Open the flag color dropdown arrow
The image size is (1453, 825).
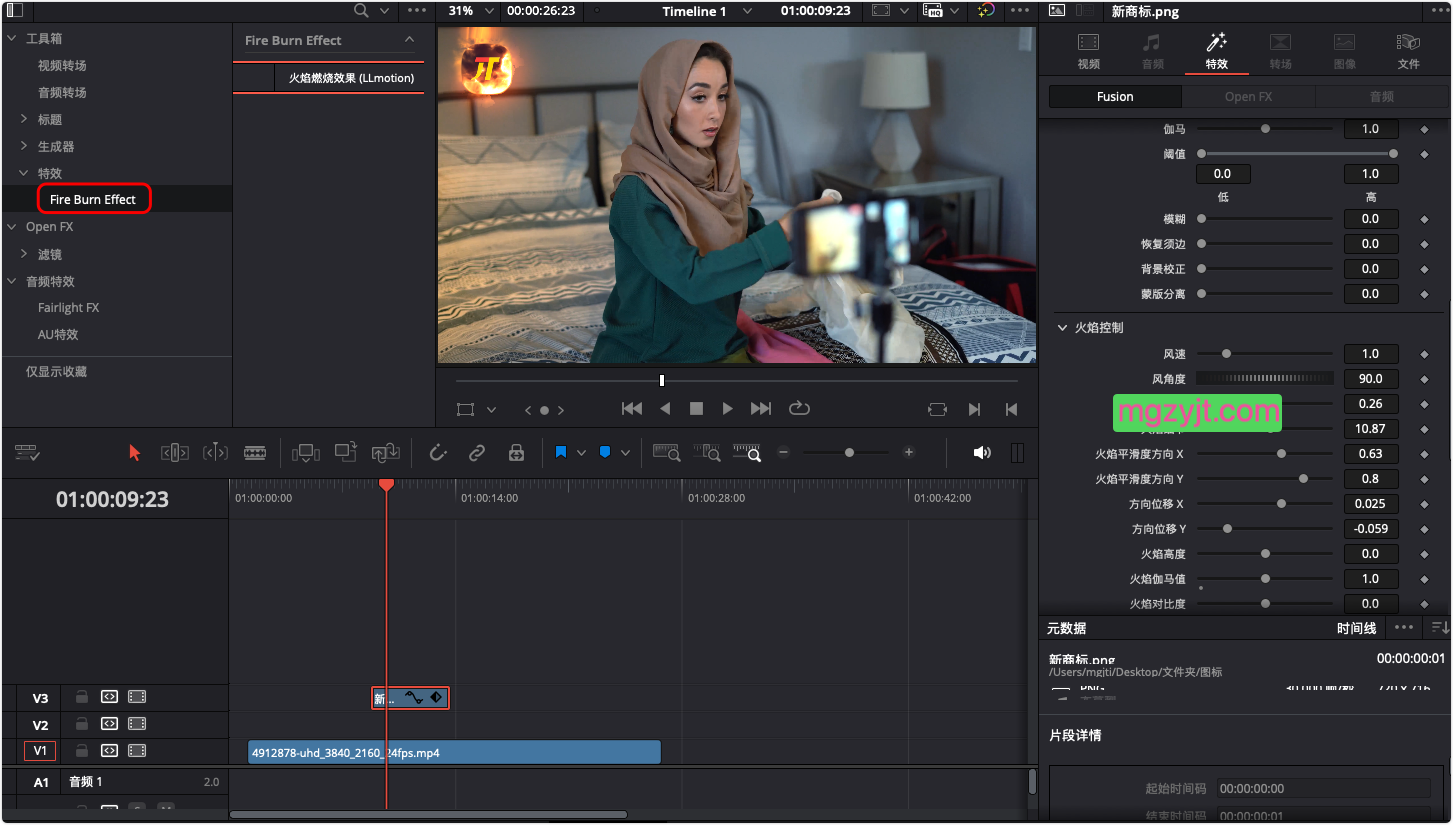tap(581, 453)
